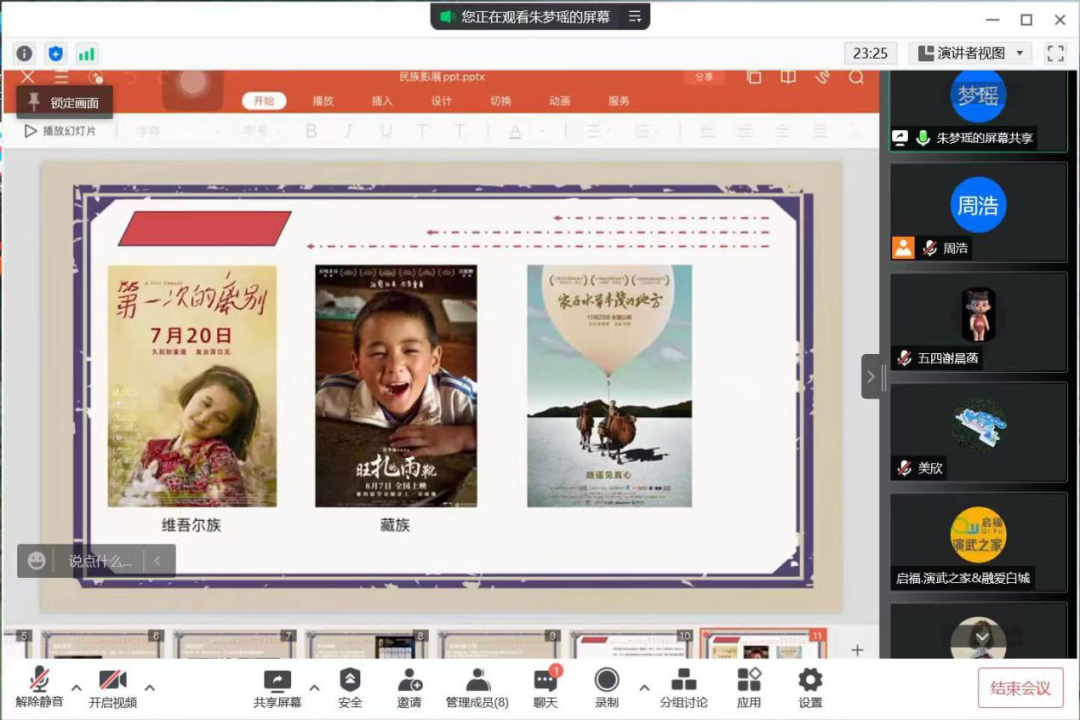Open Breakout rooms (分组讨论)

pos(683,688)
